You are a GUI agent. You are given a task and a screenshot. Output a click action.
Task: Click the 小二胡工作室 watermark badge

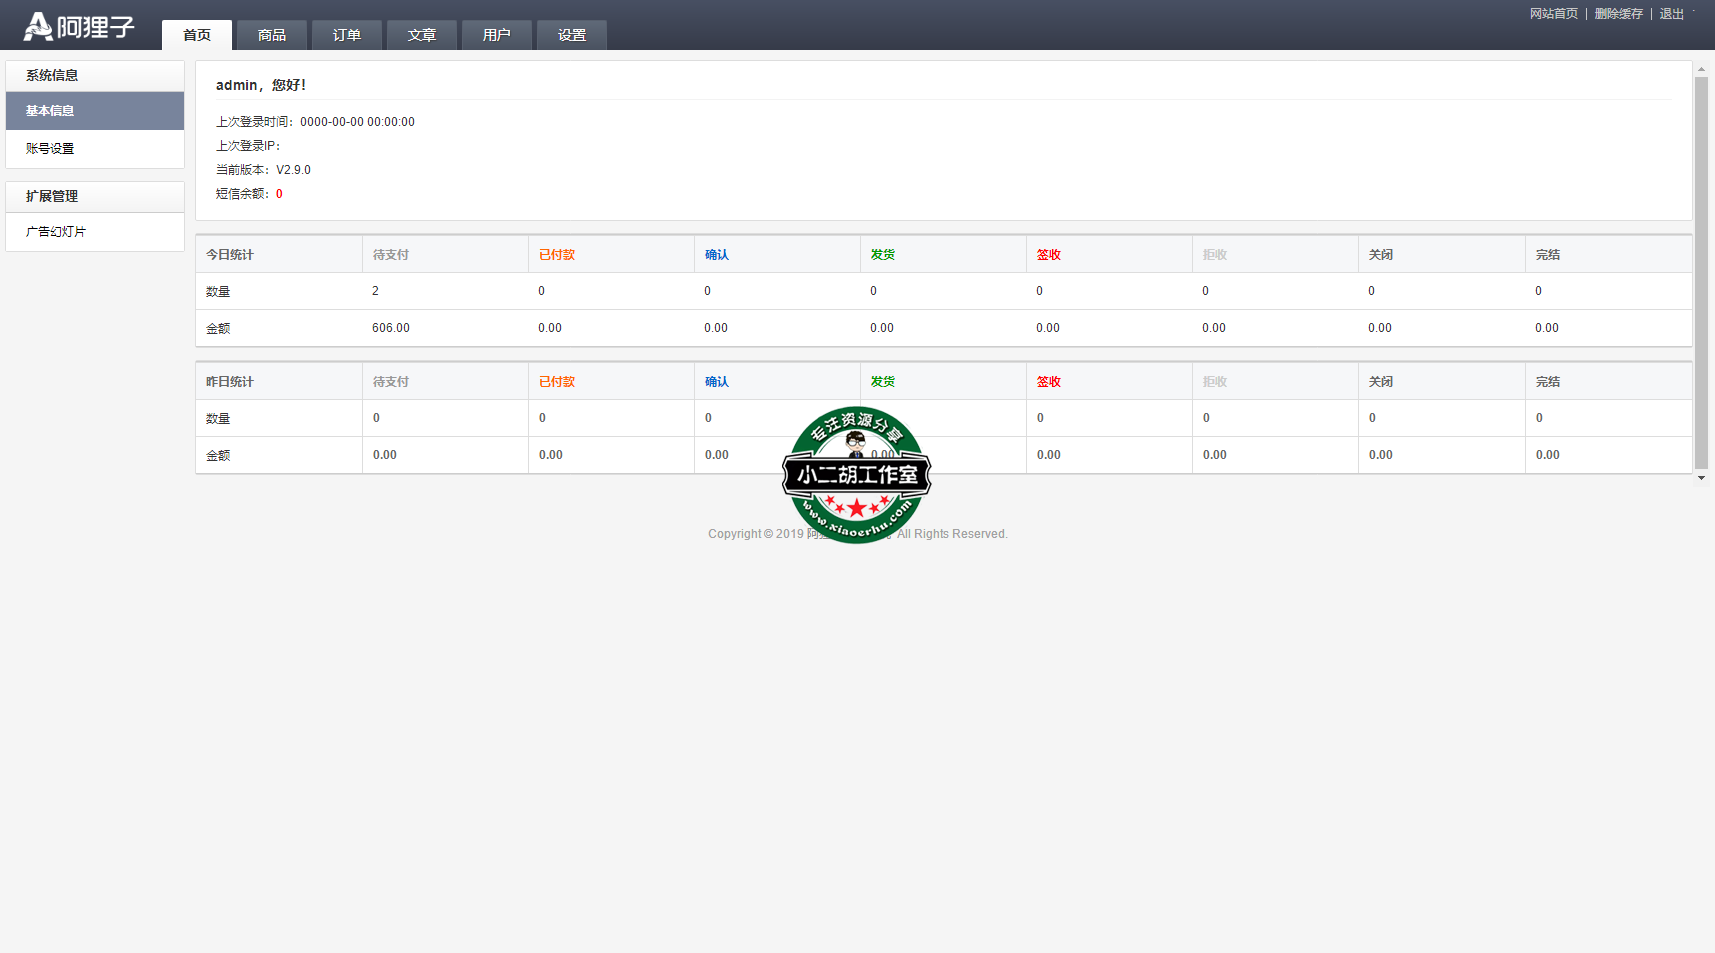856,475
